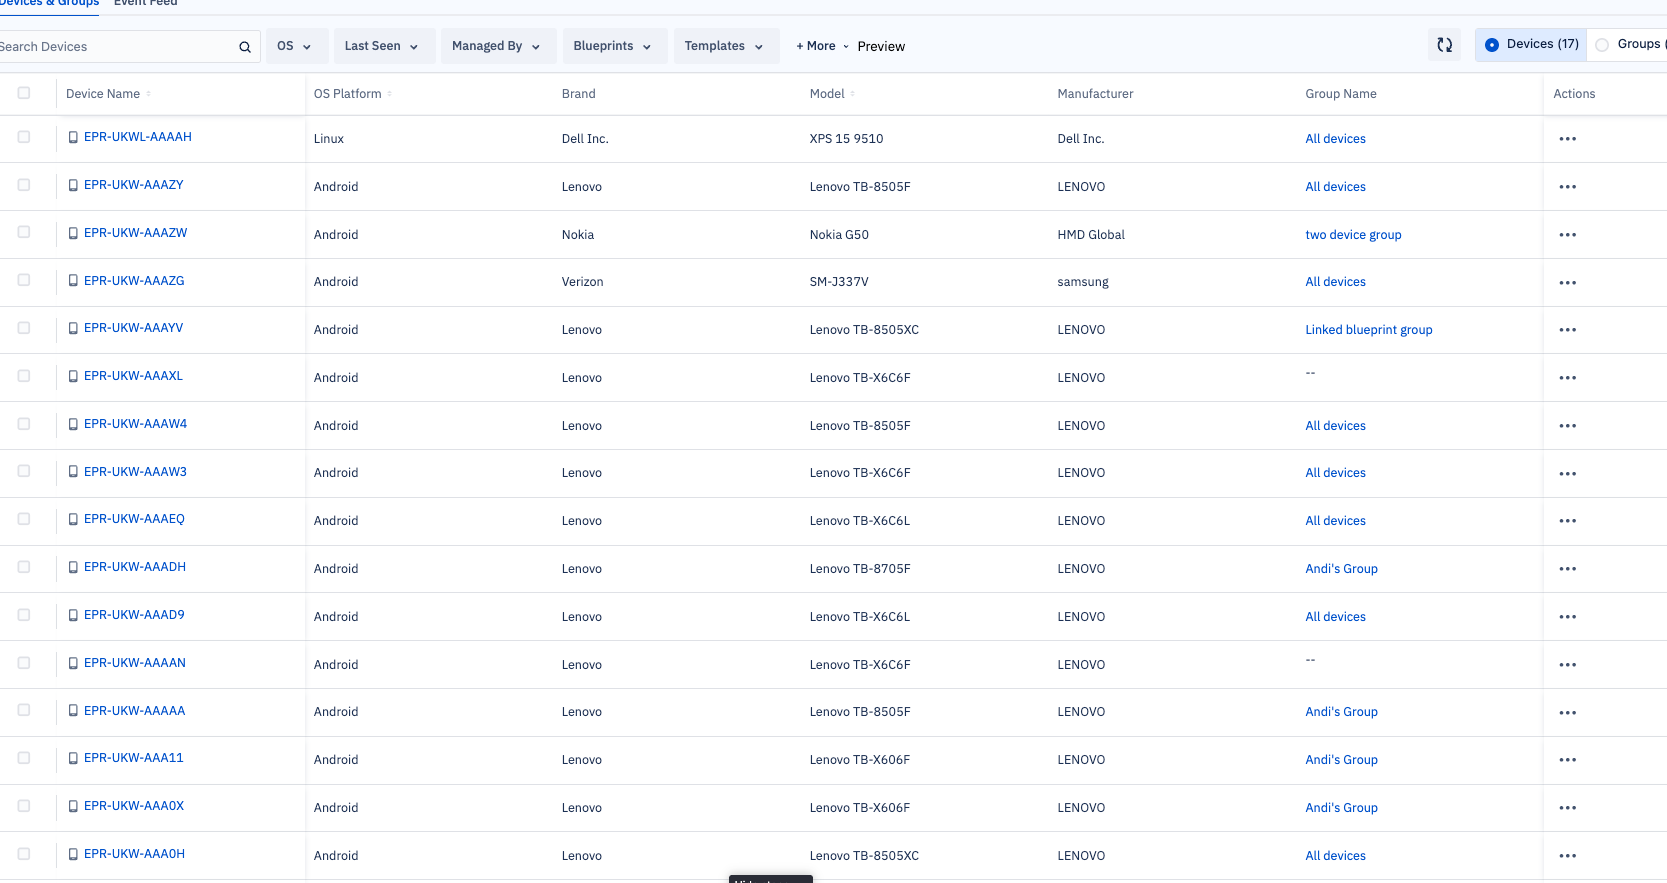
Task: Open actions menu for EPR-UKW-AAAYV
Action: 1567,330
